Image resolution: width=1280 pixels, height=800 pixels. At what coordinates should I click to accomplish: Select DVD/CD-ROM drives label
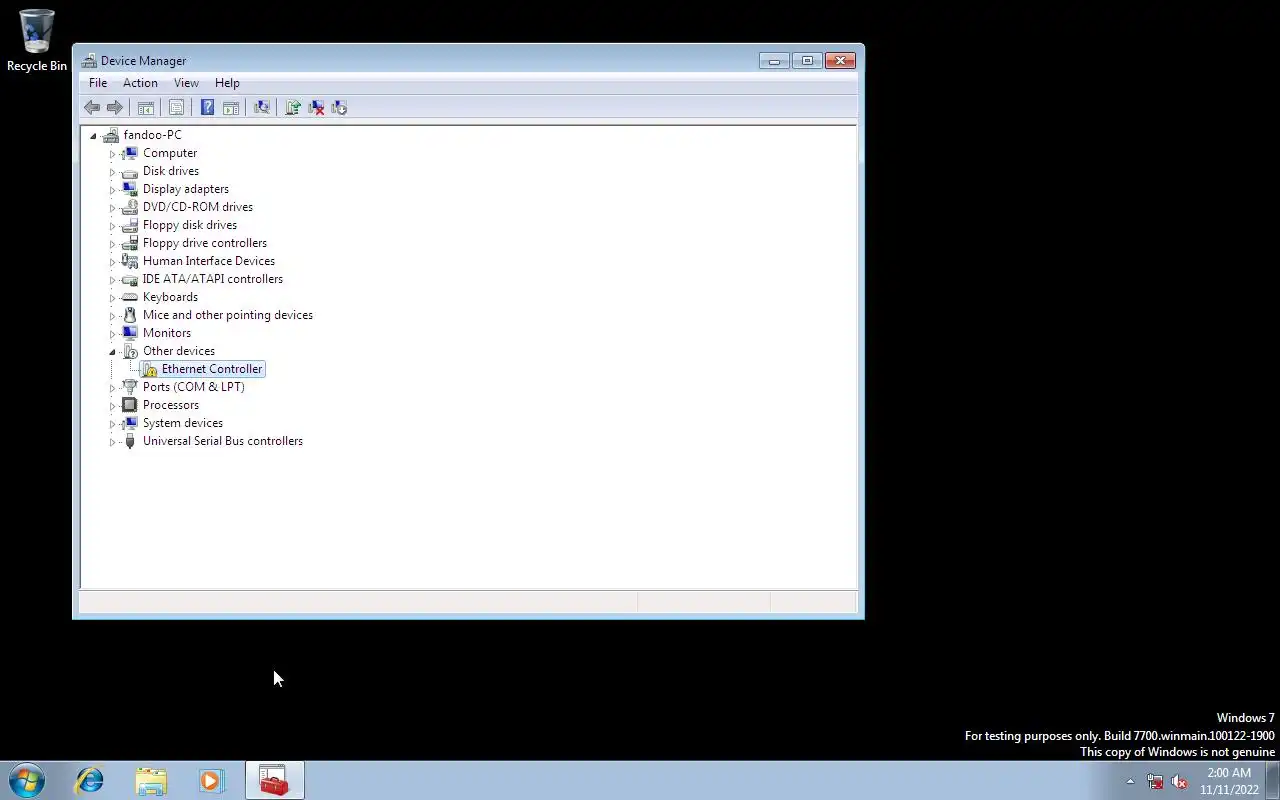tap(198, 207)
